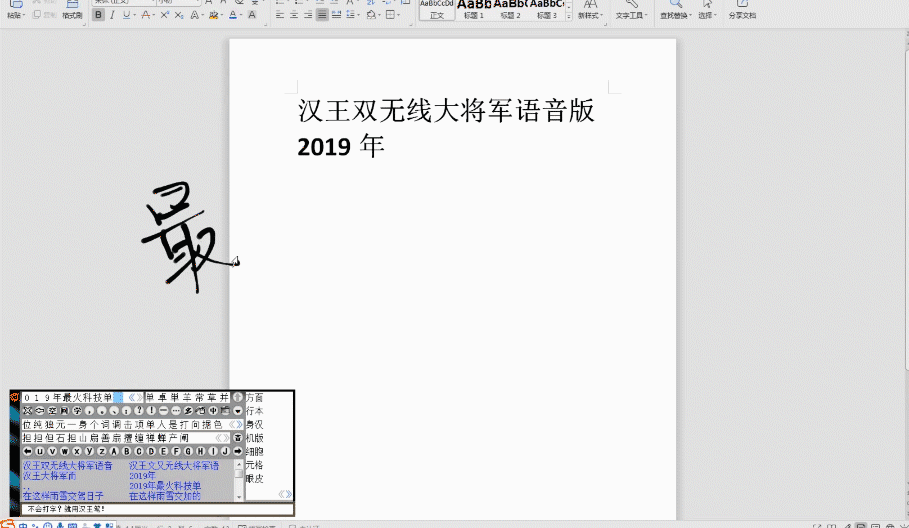Apply strikethrough formatting

point(146,15)
